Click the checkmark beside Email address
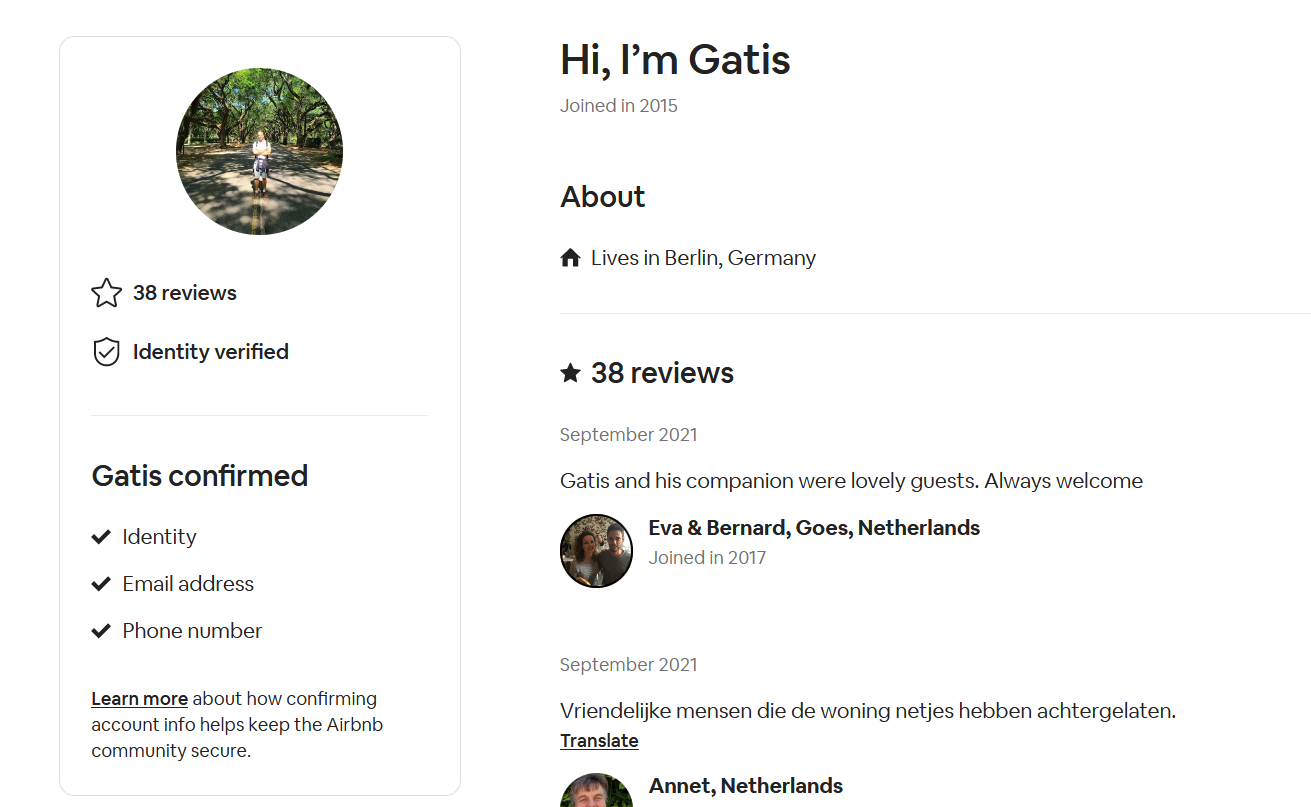The width and height of the screenshot is (1311, 807). (x=101, y=584)
